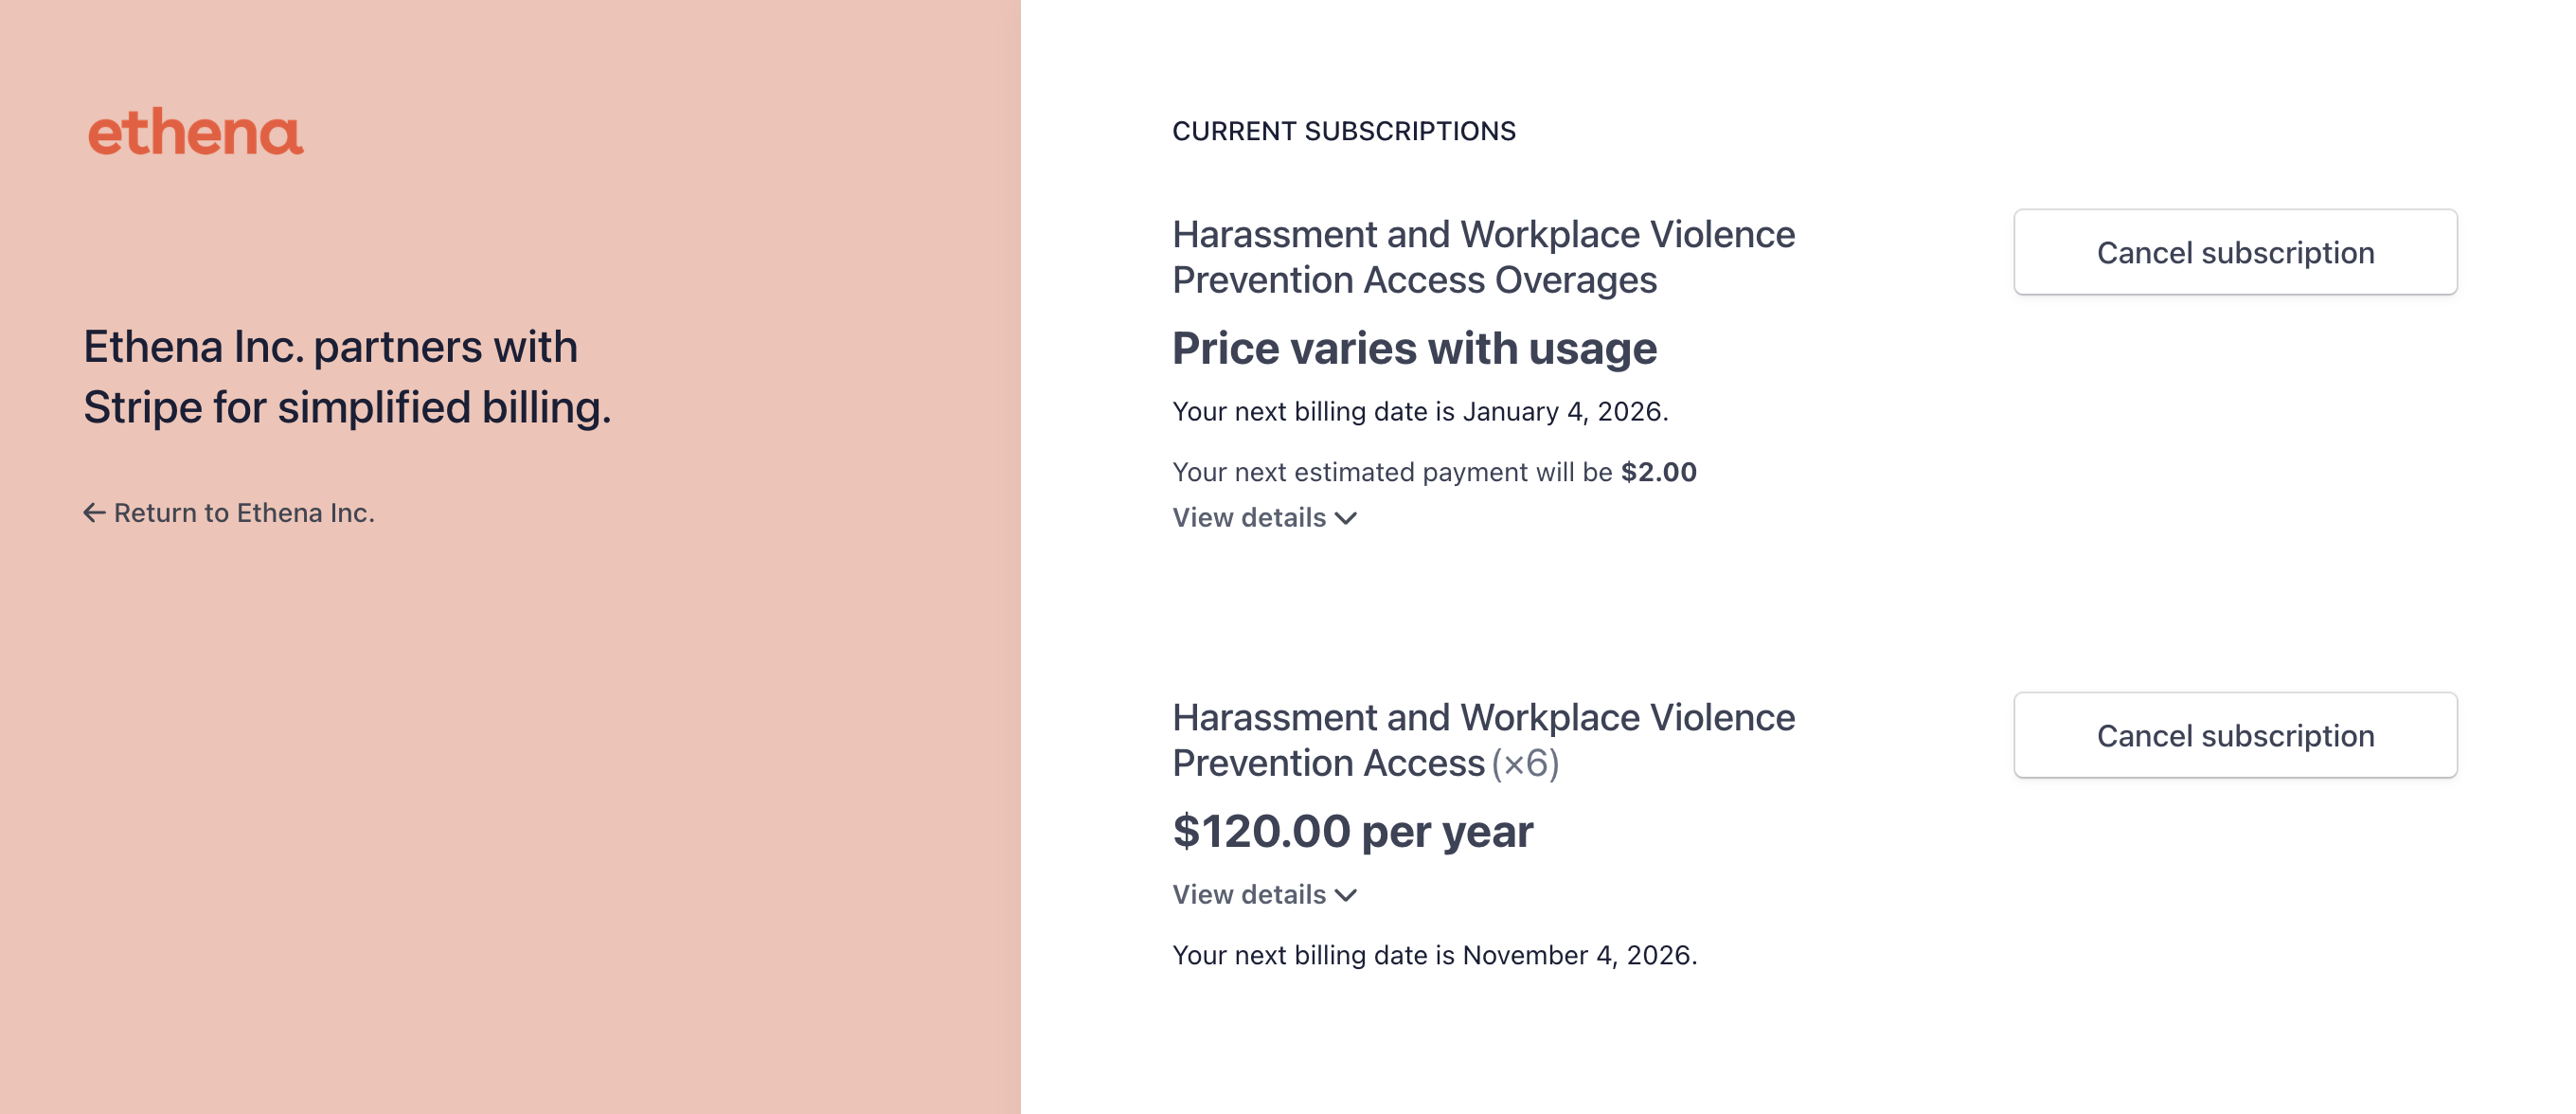
Task: Click the CURRENT SUBSCRIPTIONS heading
Action: click(1343, 132)
